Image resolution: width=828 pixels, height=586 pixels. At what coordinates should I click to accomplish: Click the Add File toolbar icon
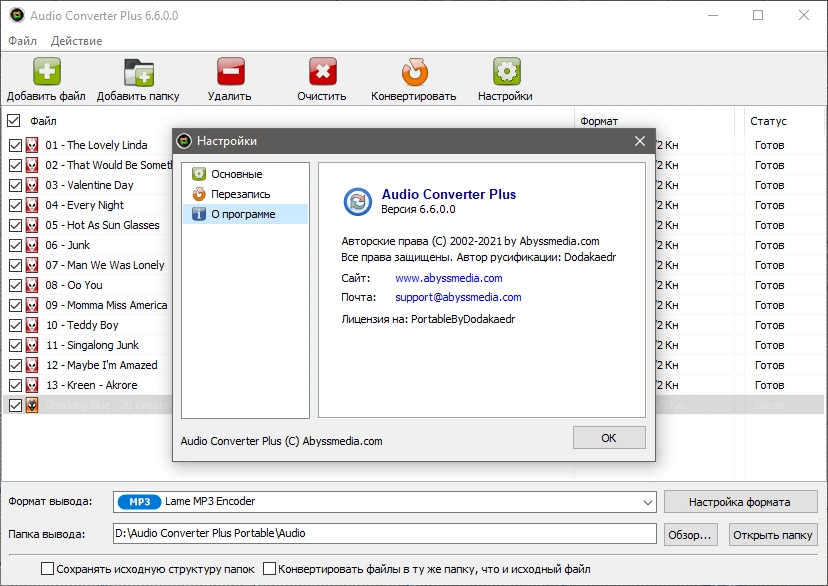(x=47, y=71)
